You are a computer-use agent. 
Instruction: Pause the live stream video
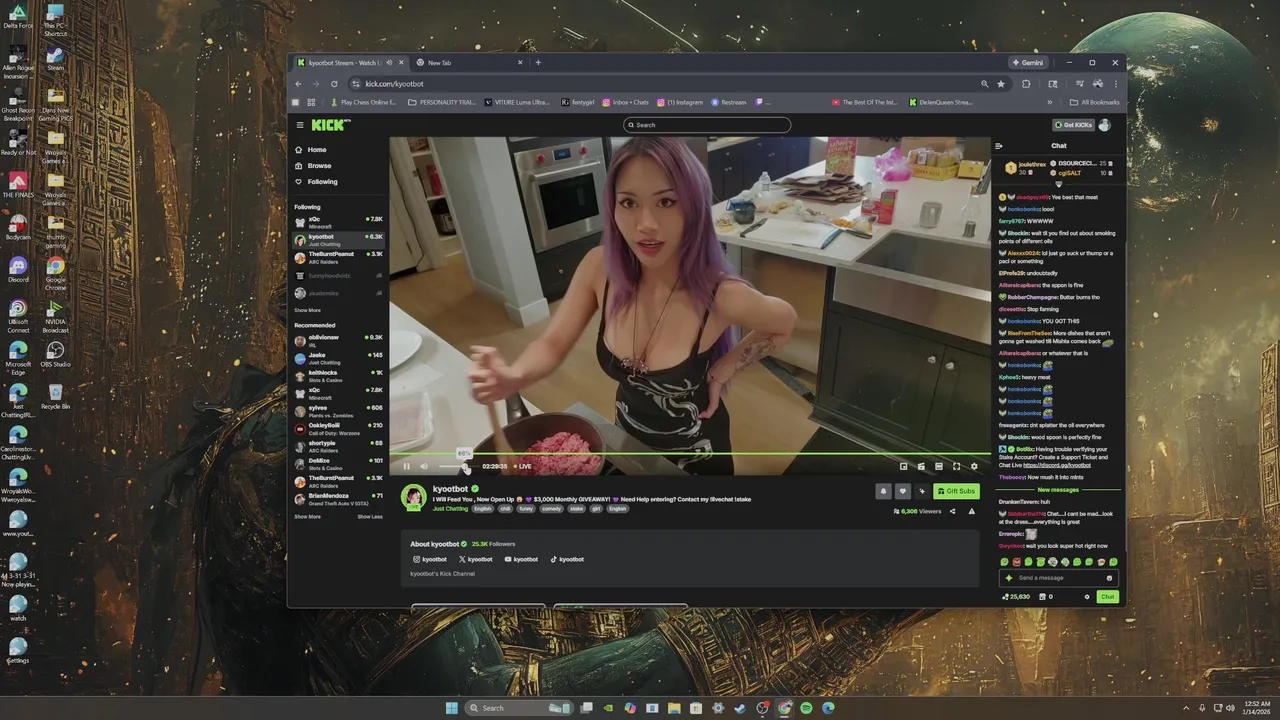pyautogui.click(x=406, y=466)
